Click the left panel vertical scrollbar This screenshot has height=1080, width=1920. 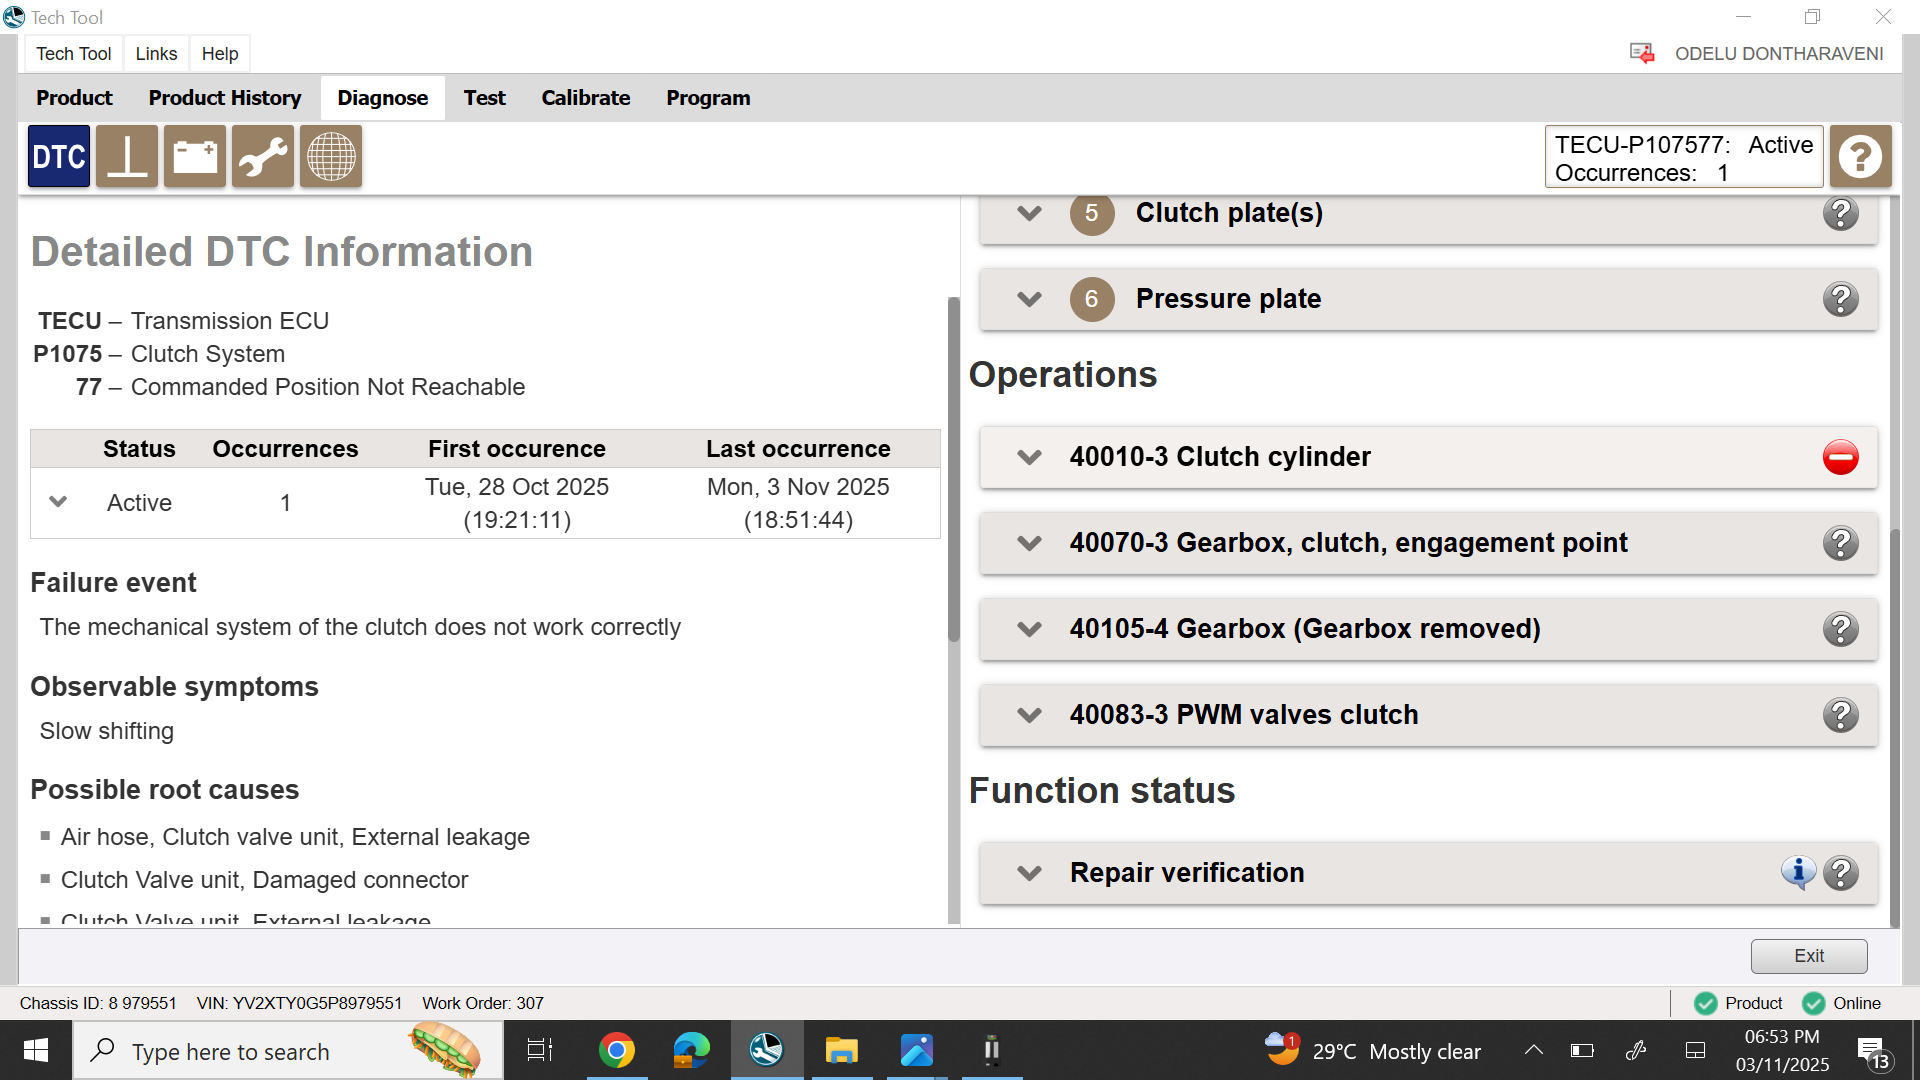point(954,470)
